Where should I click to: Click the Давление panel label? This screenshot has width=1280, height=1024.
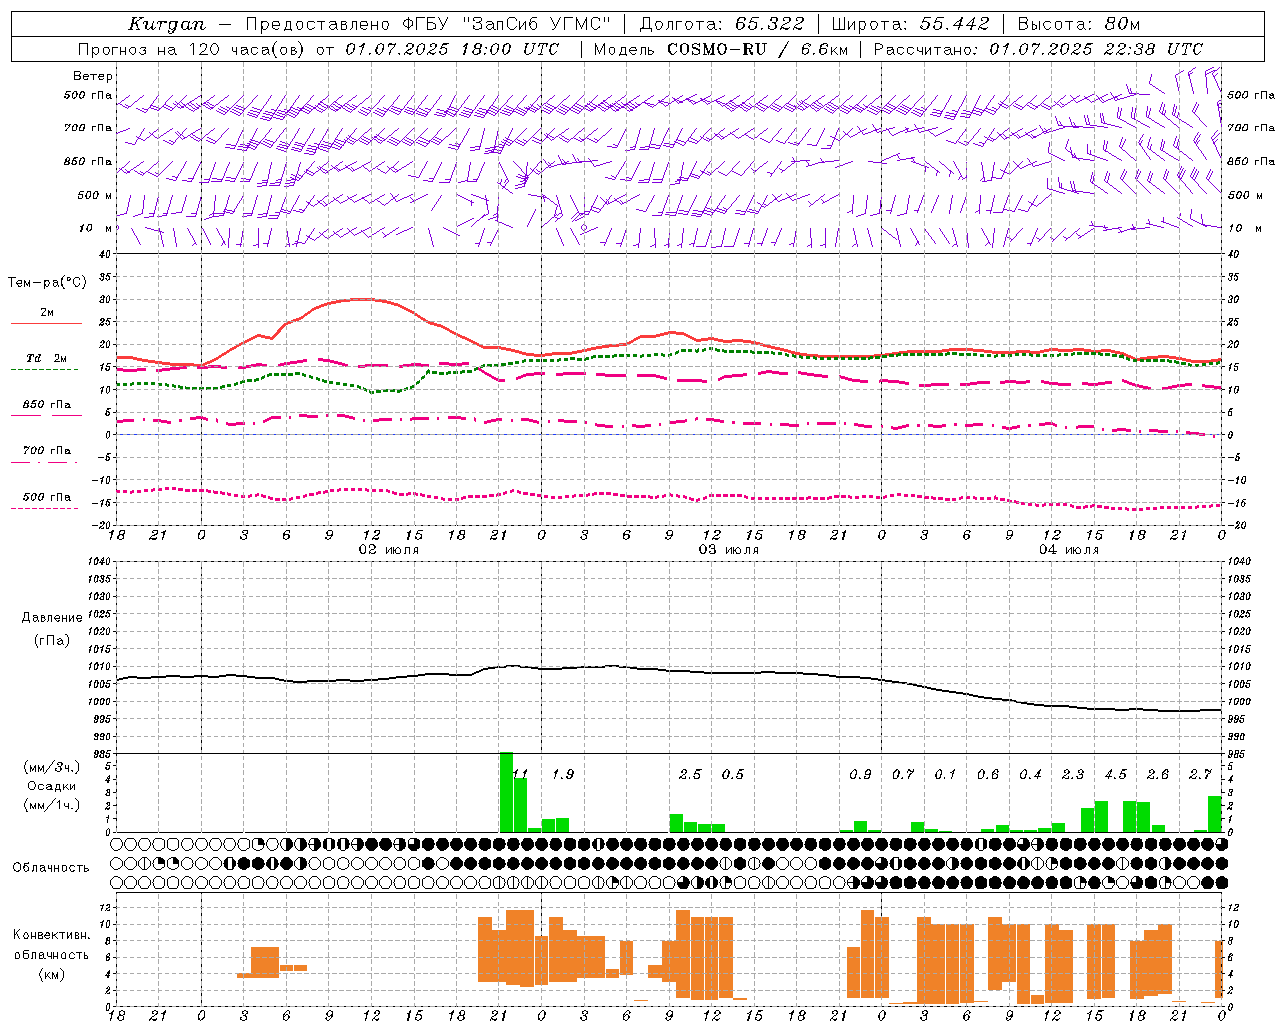51,618
